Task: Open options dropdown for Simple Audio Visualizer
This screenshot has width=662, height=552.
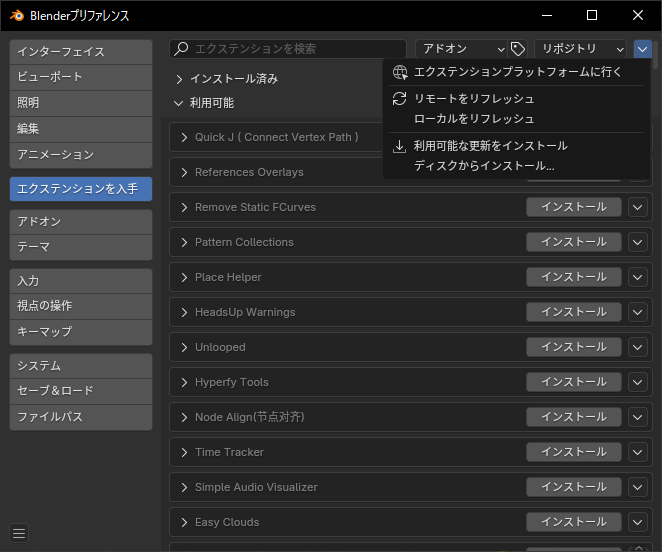Action: [x=638, y=487]
